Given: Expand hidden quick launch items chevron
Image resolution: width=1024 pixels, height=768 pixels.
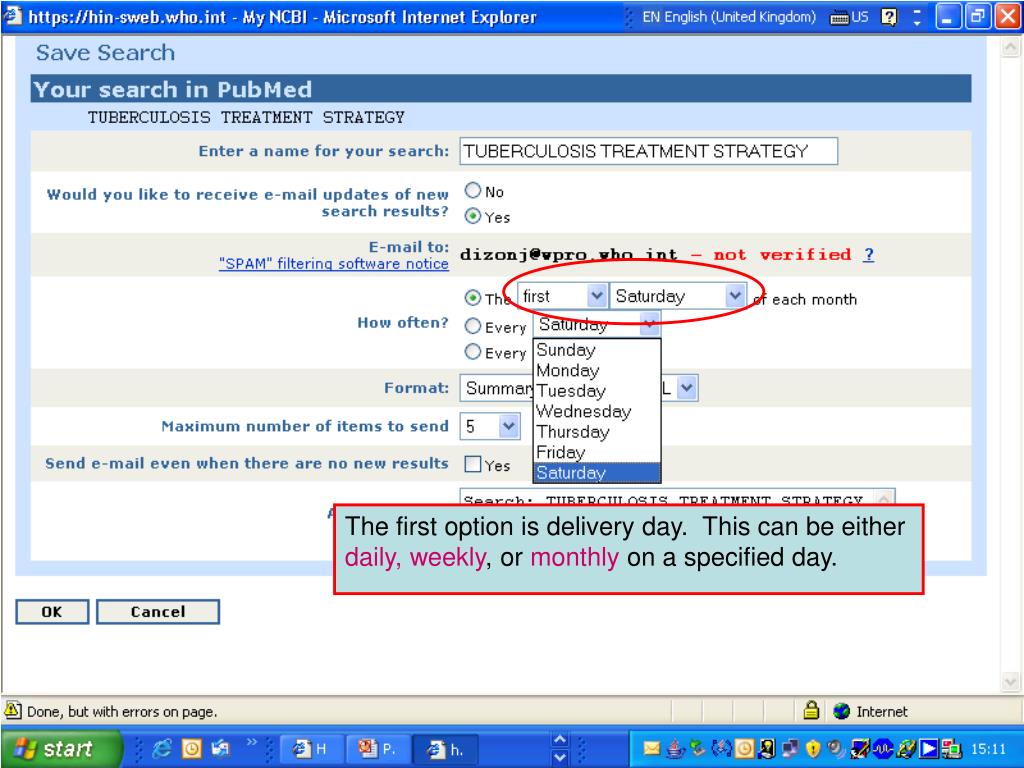Looking at the screenshot, I should point(251,742).
